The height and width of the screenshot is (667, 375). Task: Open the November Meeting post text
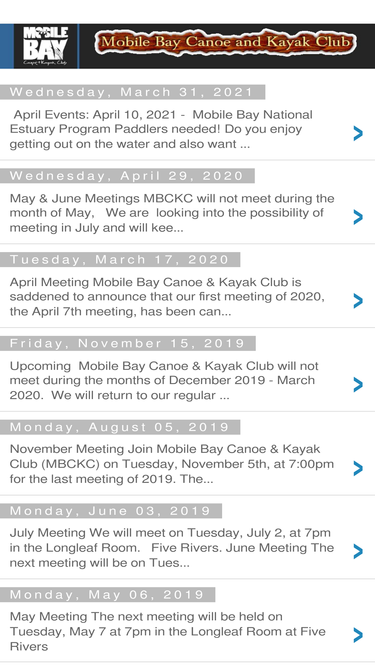pyautogui.click(x=172, y=464)
